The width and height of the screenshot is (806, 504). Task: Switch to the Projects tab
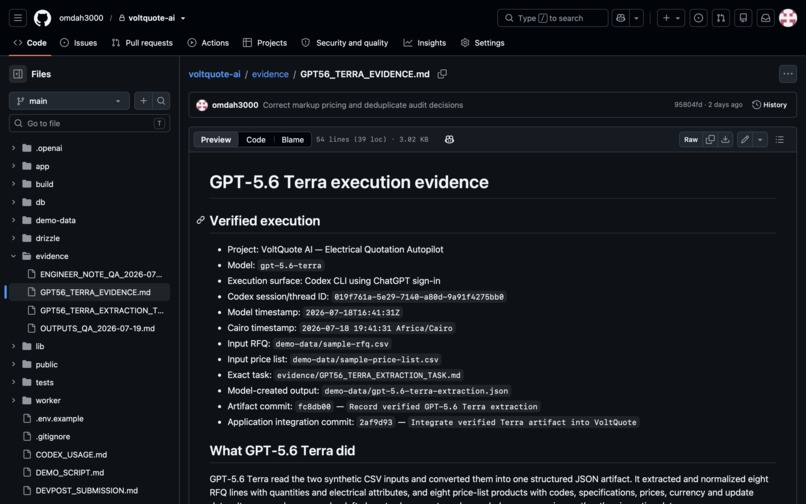tap(265, 43)
